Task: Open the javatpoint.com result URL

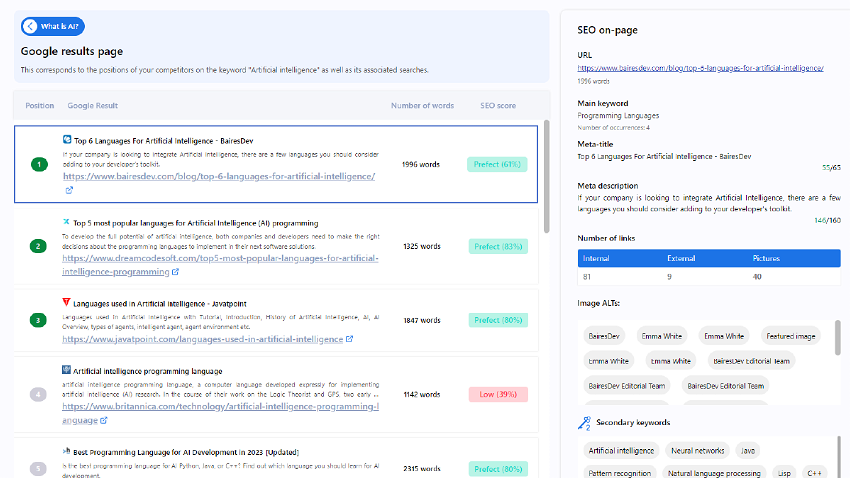Action: pos(203,339)
